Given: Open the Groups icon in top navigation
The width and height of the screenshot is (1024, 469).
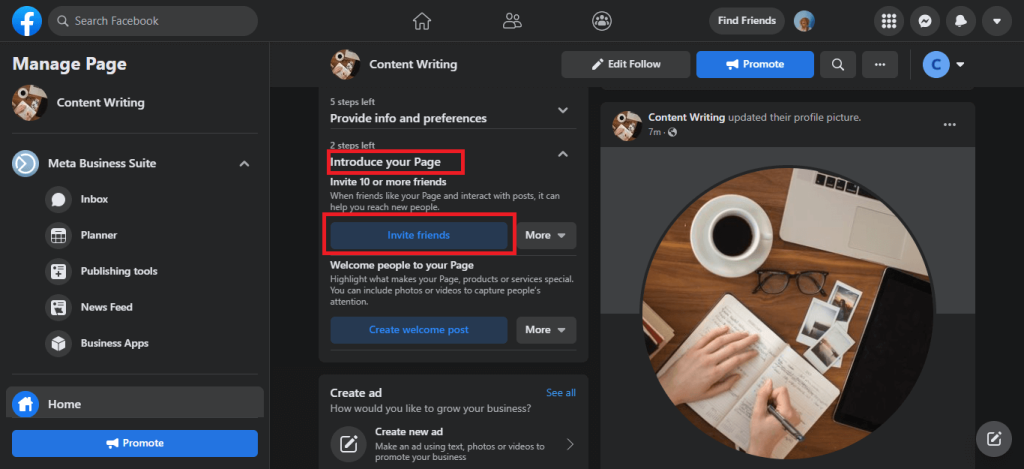Looking at the screenshot, I should tap(601, 21).
